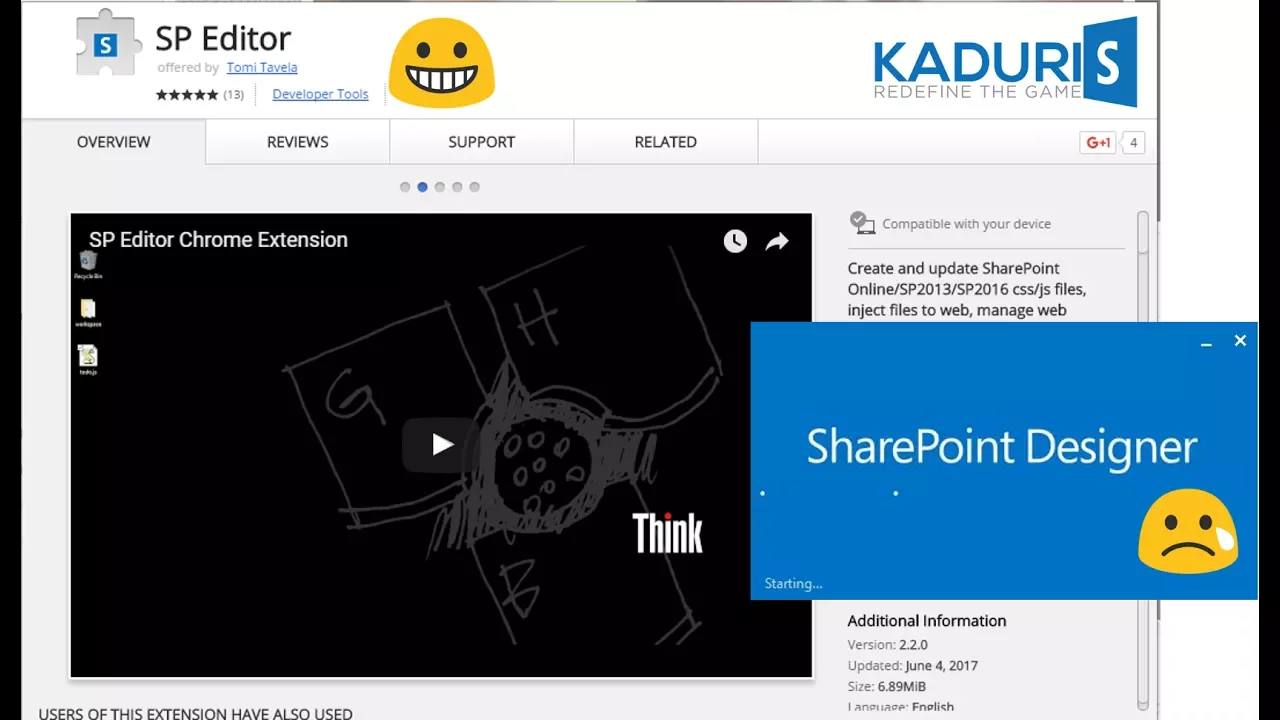The image size is (1280, 720).
Task: Open the Related tab
Action: tap(666, 142)
